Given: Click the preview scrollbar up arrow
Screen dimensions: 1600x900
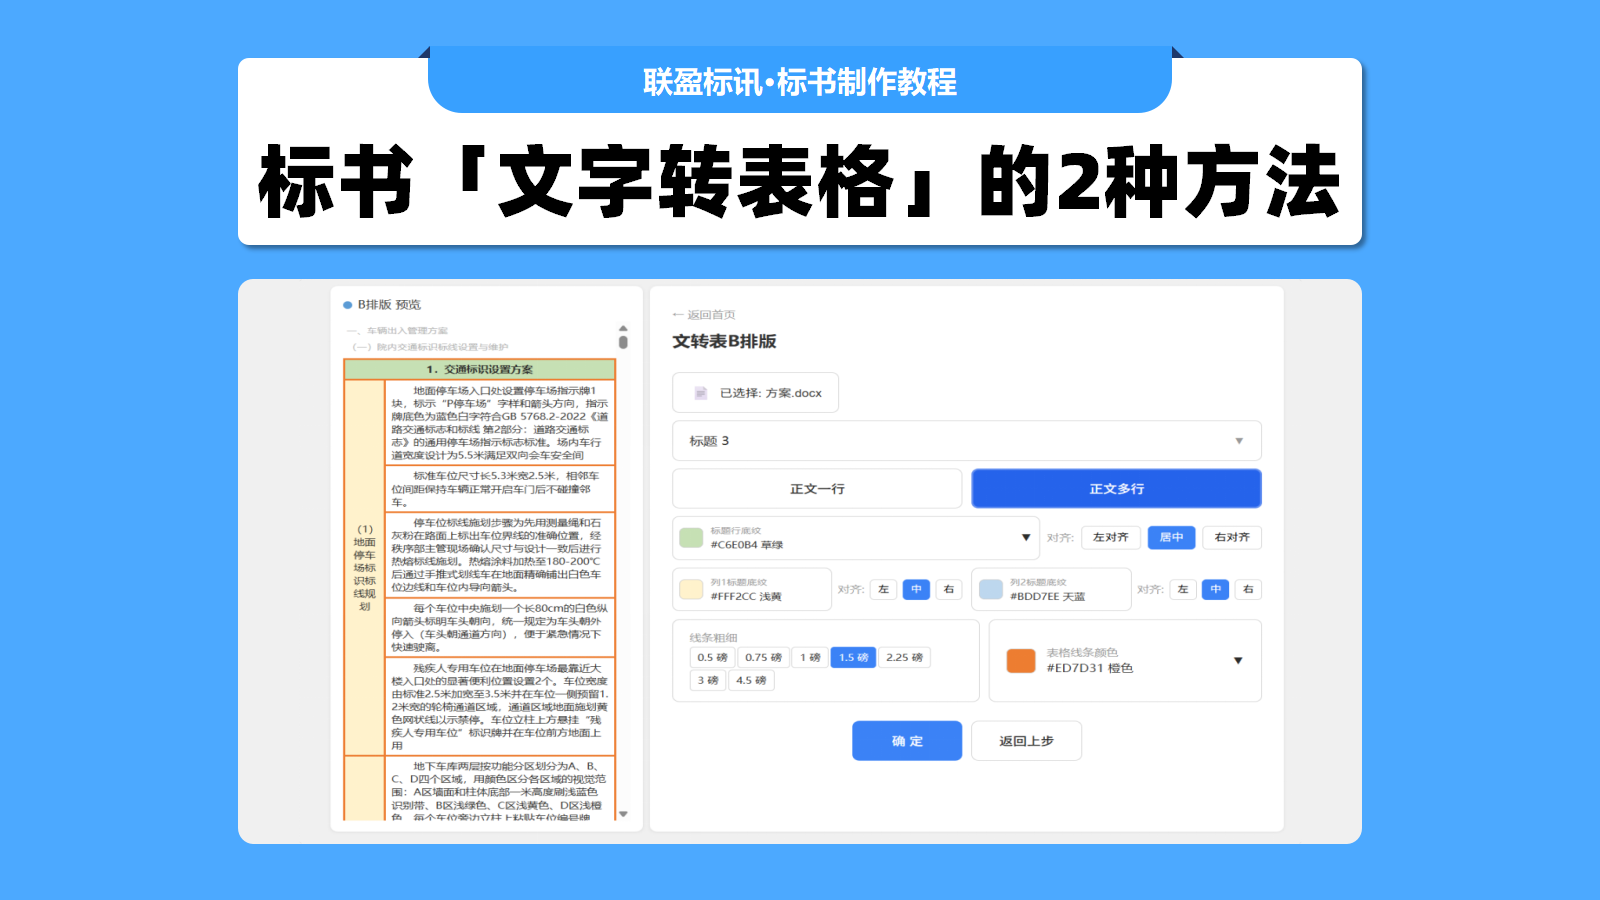Looking at the screenshot, I should 623,328.
